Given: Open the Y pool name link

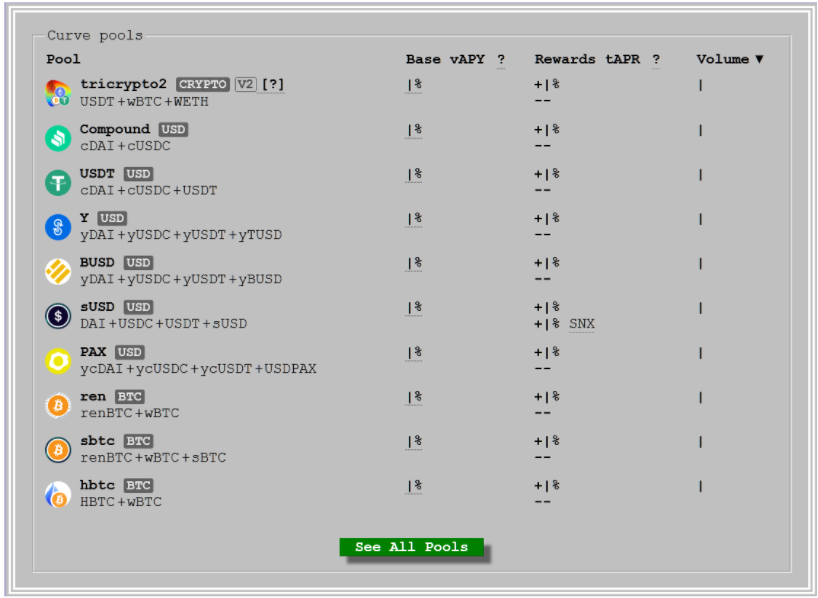Looking at the screenshot, I should pos(85,218).
